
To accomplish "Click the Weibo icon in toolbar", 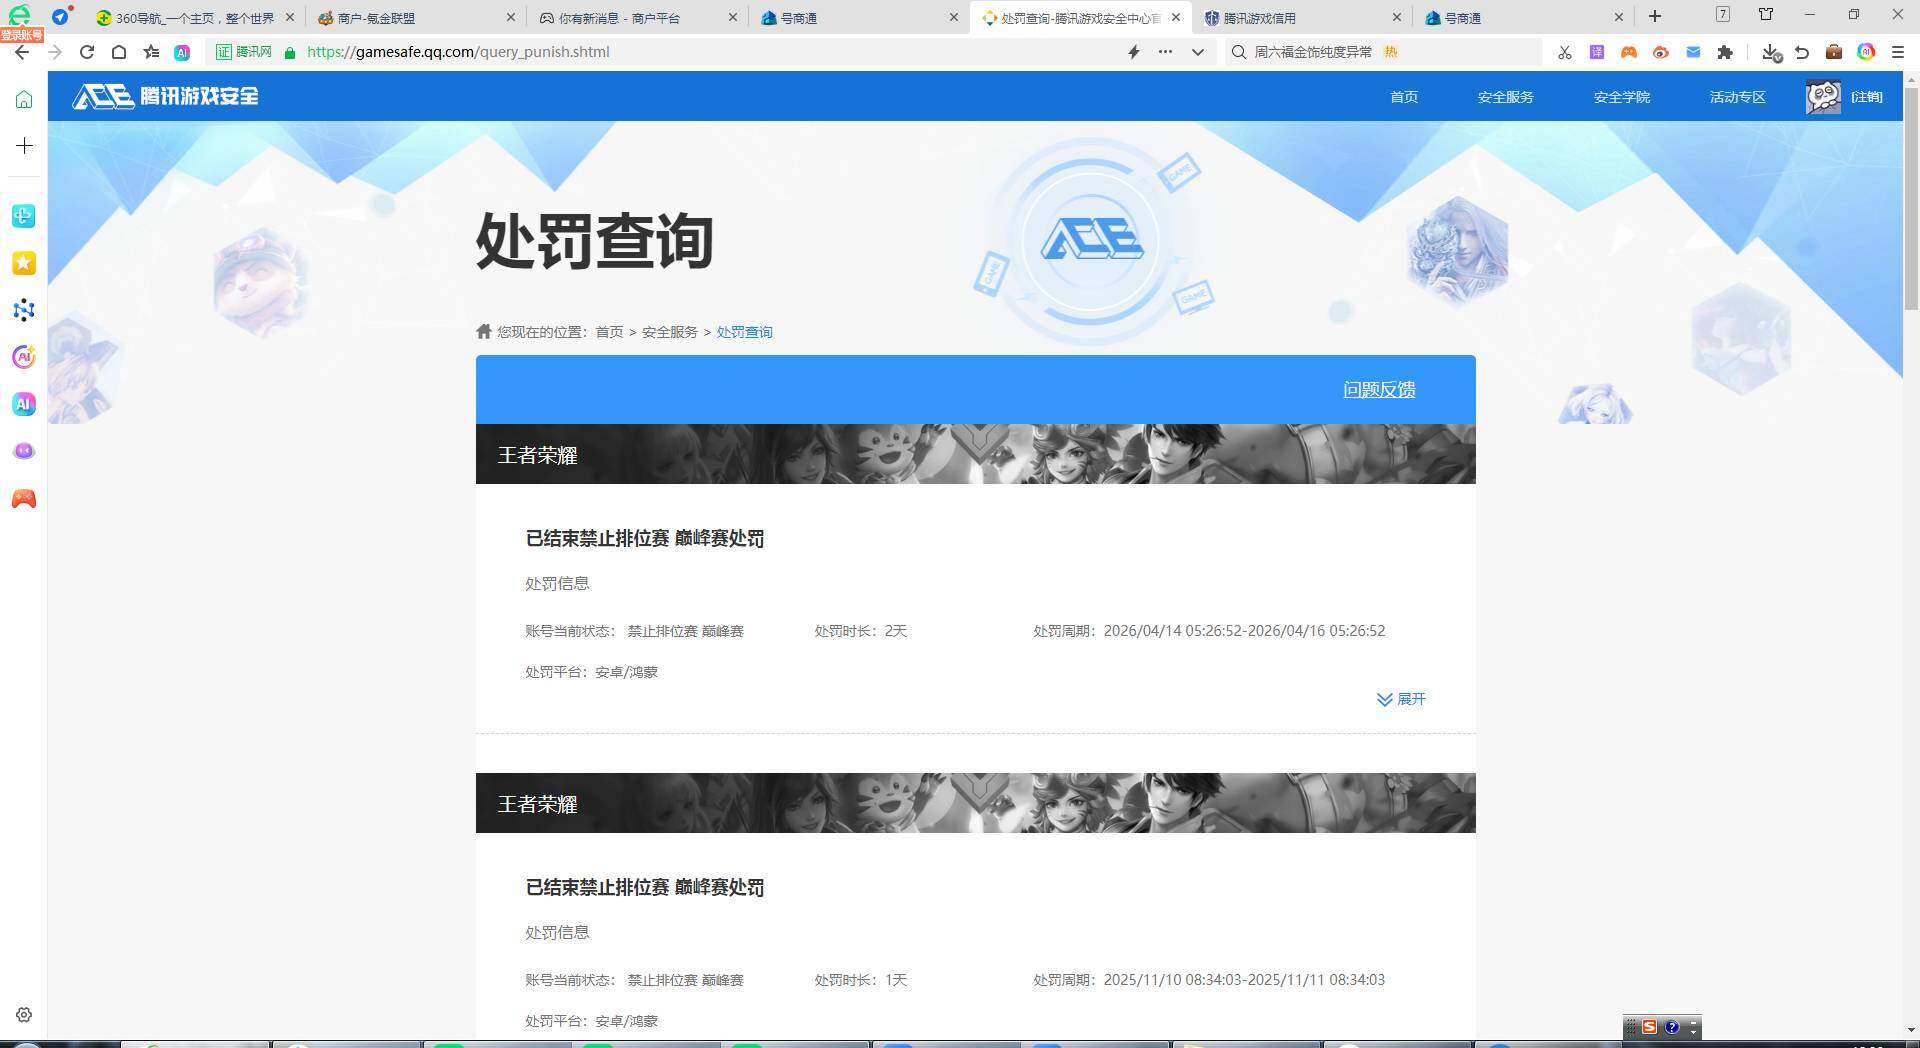I will (1662, 52).
